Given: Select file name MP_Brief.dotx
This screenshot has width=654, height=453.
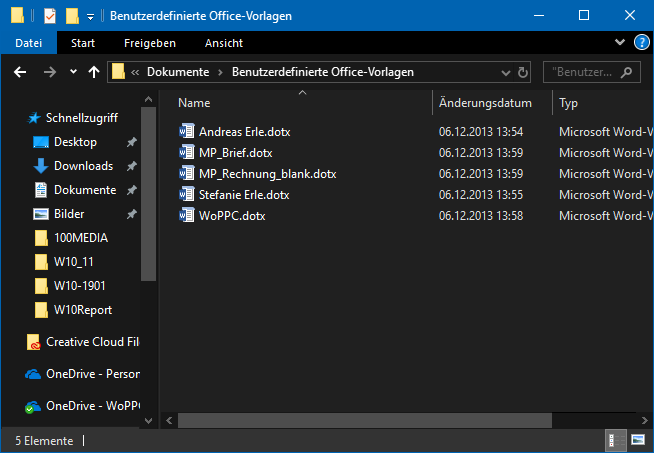Looking at the screenshot, I should coord(236,153).
